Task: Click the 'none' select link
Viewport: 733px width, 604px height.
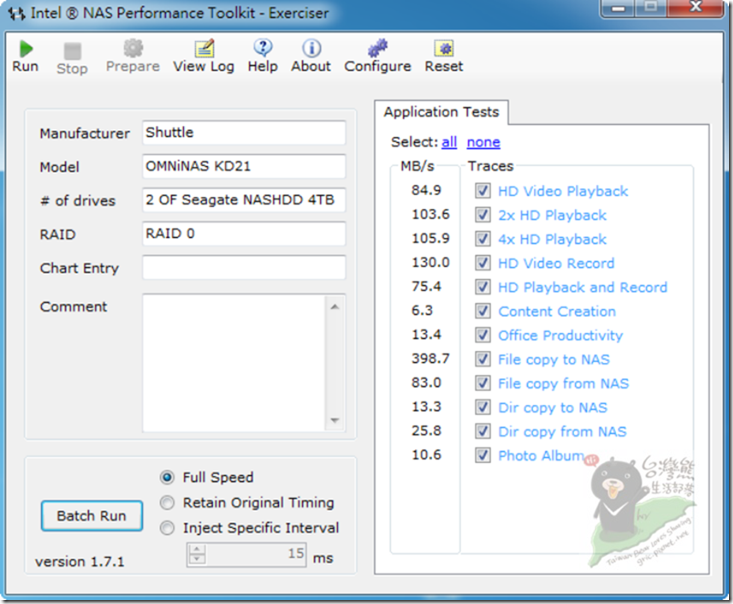Action: point(483,142)
